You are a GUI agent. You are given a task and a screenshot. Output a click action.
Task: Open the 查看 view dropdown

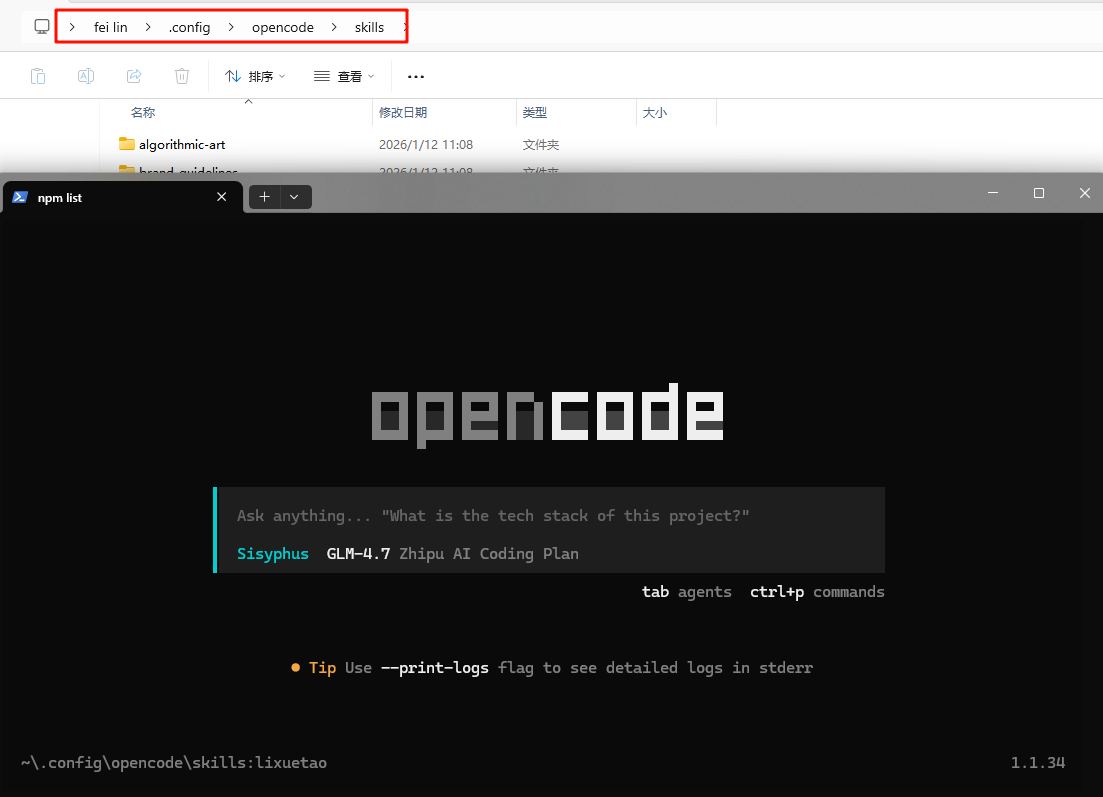tap(344, 76)
